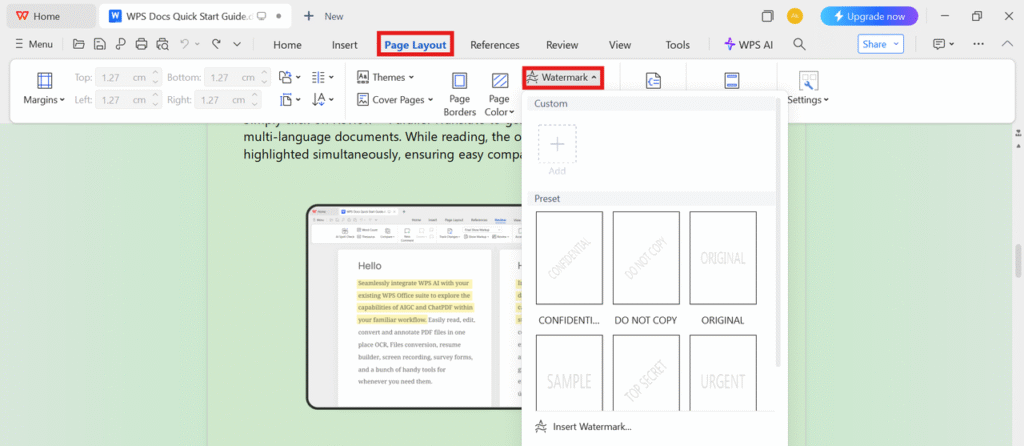Viewport: 1024px width, 446px height.
Task: Select the Page Layout tab
Action: click(x=415, y=45)
